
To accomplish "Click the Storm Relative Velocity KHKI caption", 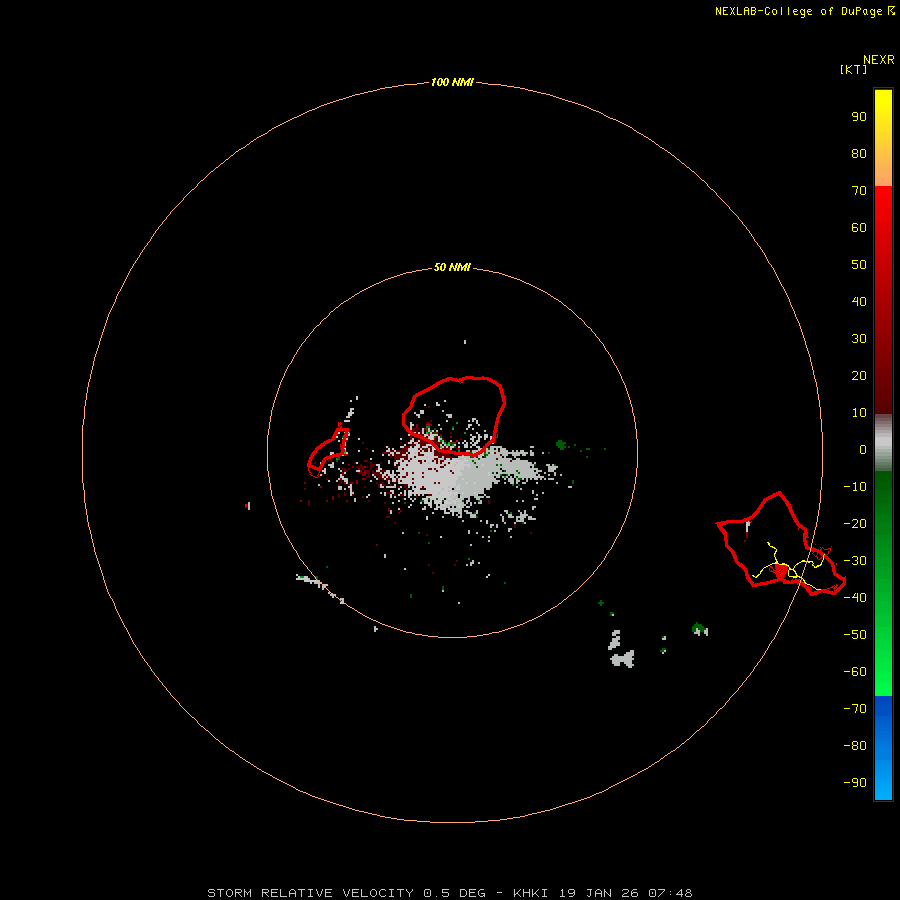I will 449,893.
